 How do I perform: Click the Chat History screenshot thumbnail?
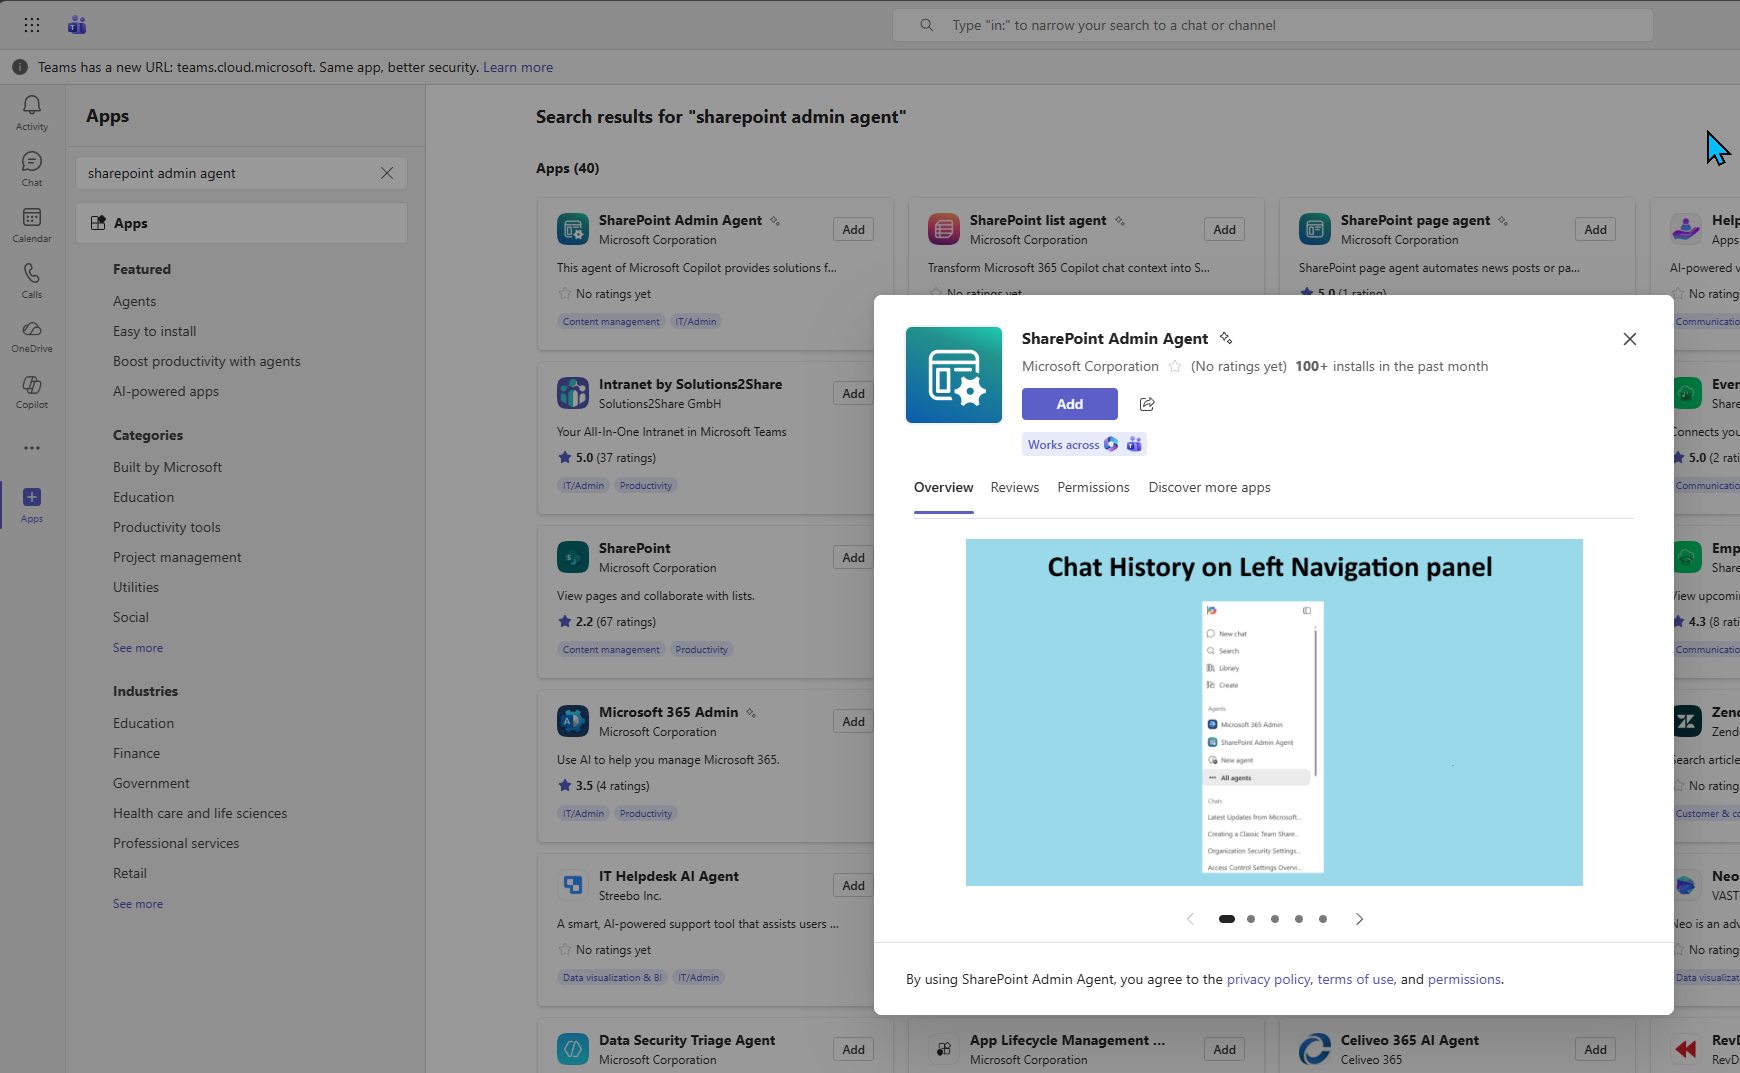pos(1274,712)
